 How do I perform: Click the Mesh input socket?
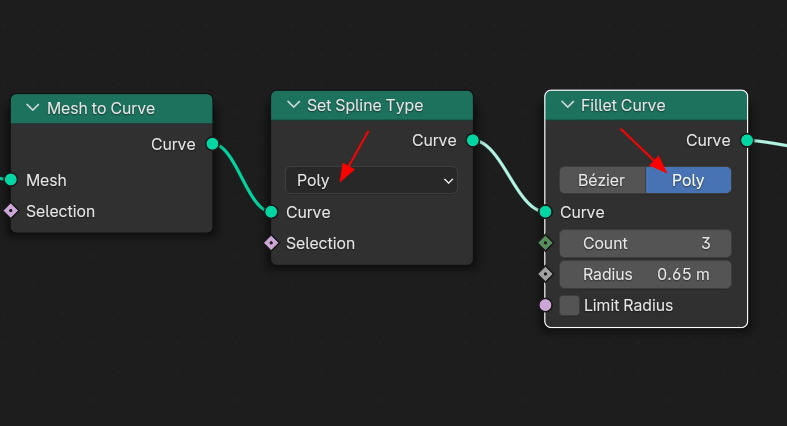point(11,180)
